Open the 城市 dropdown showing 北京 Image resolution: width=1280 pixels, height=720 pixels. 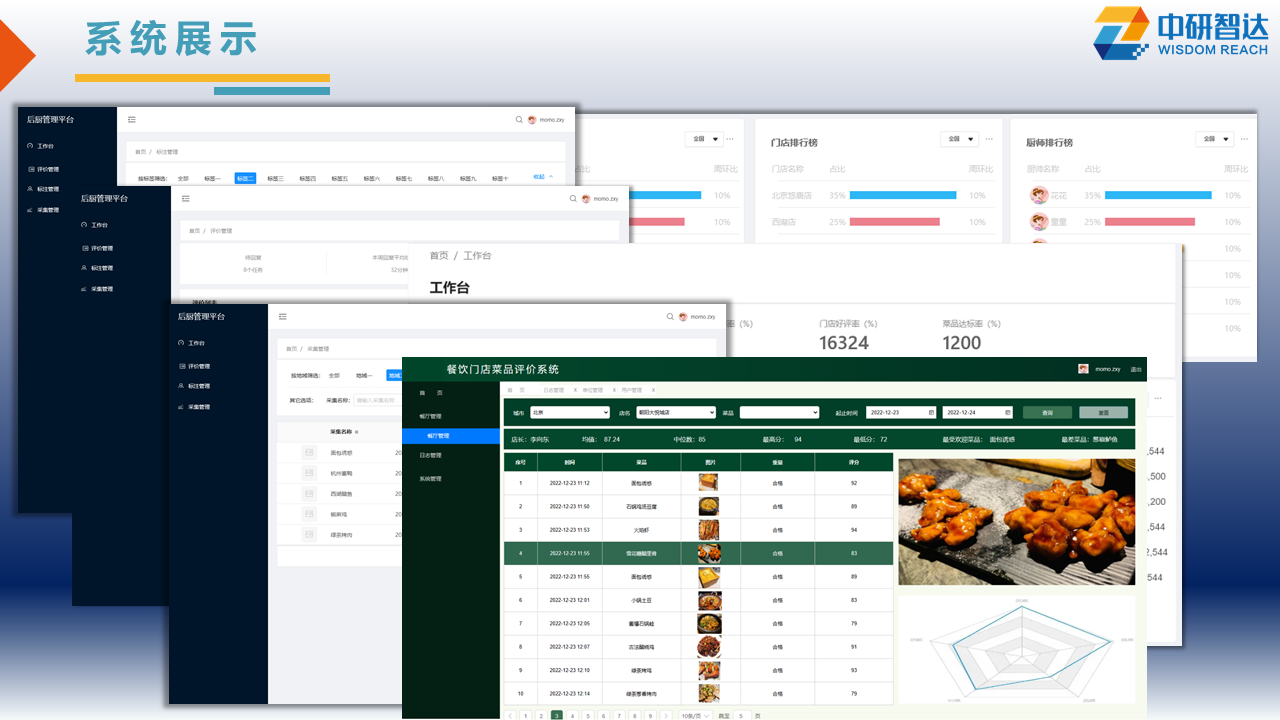click(x=569, y=412)
